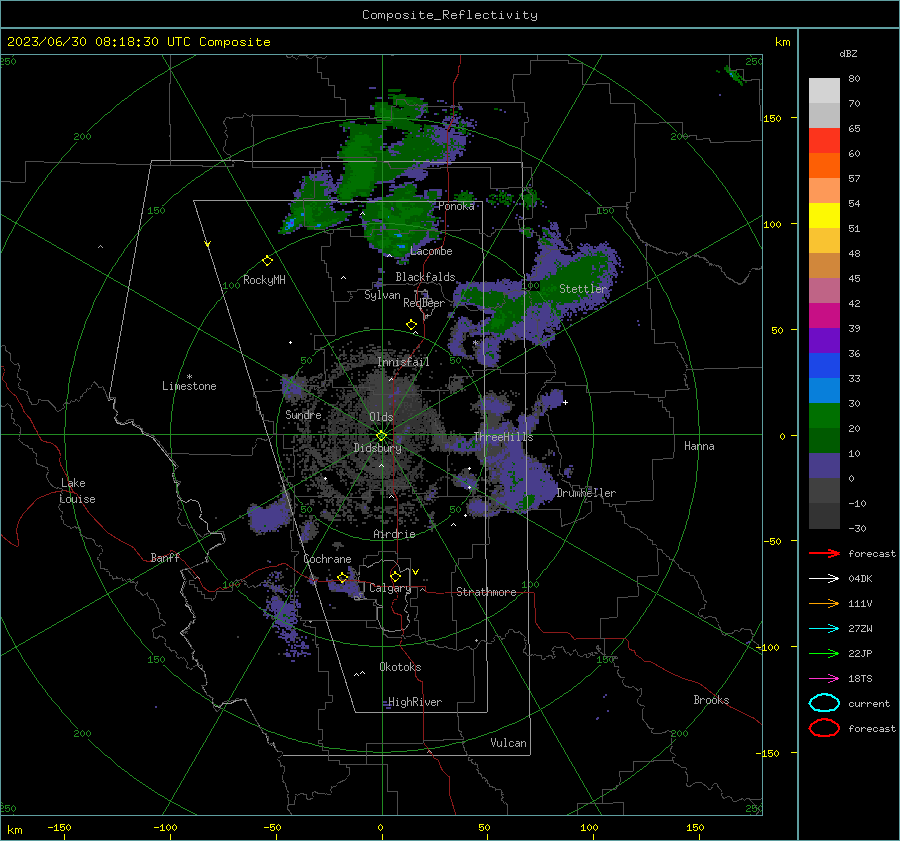Click the Strathmore city label
This screenshot has height=841, width=900.
tap(486, 592)
